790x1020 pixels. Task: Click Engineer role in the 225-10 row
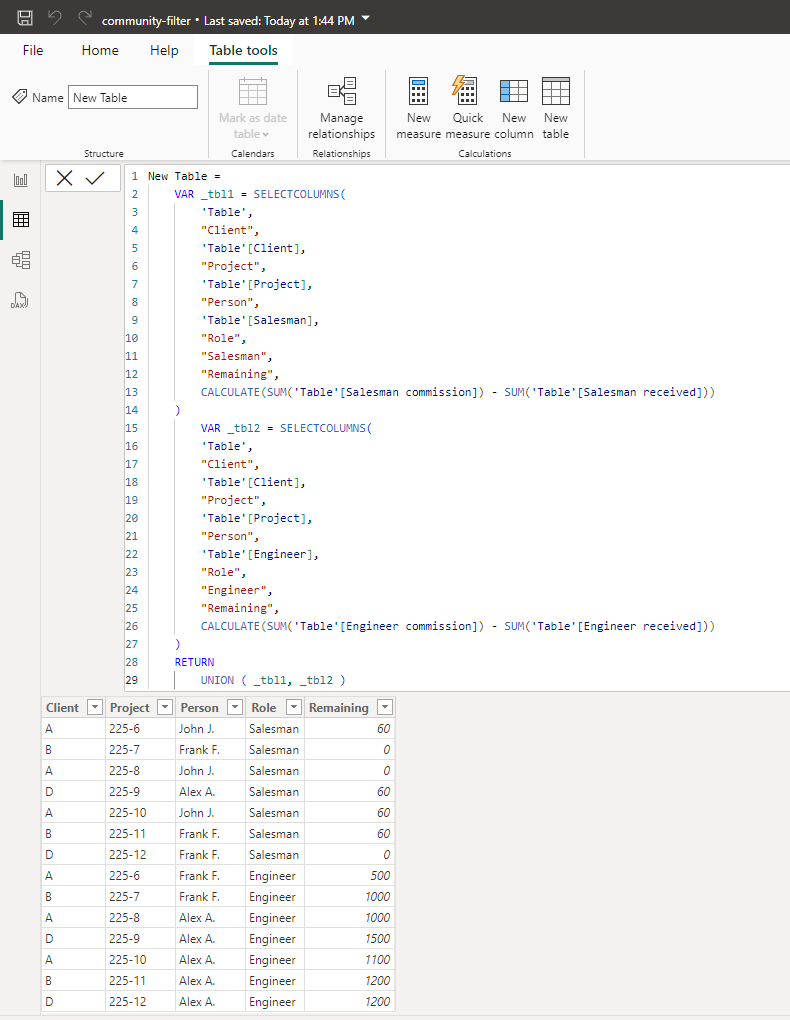click(272, 960)
